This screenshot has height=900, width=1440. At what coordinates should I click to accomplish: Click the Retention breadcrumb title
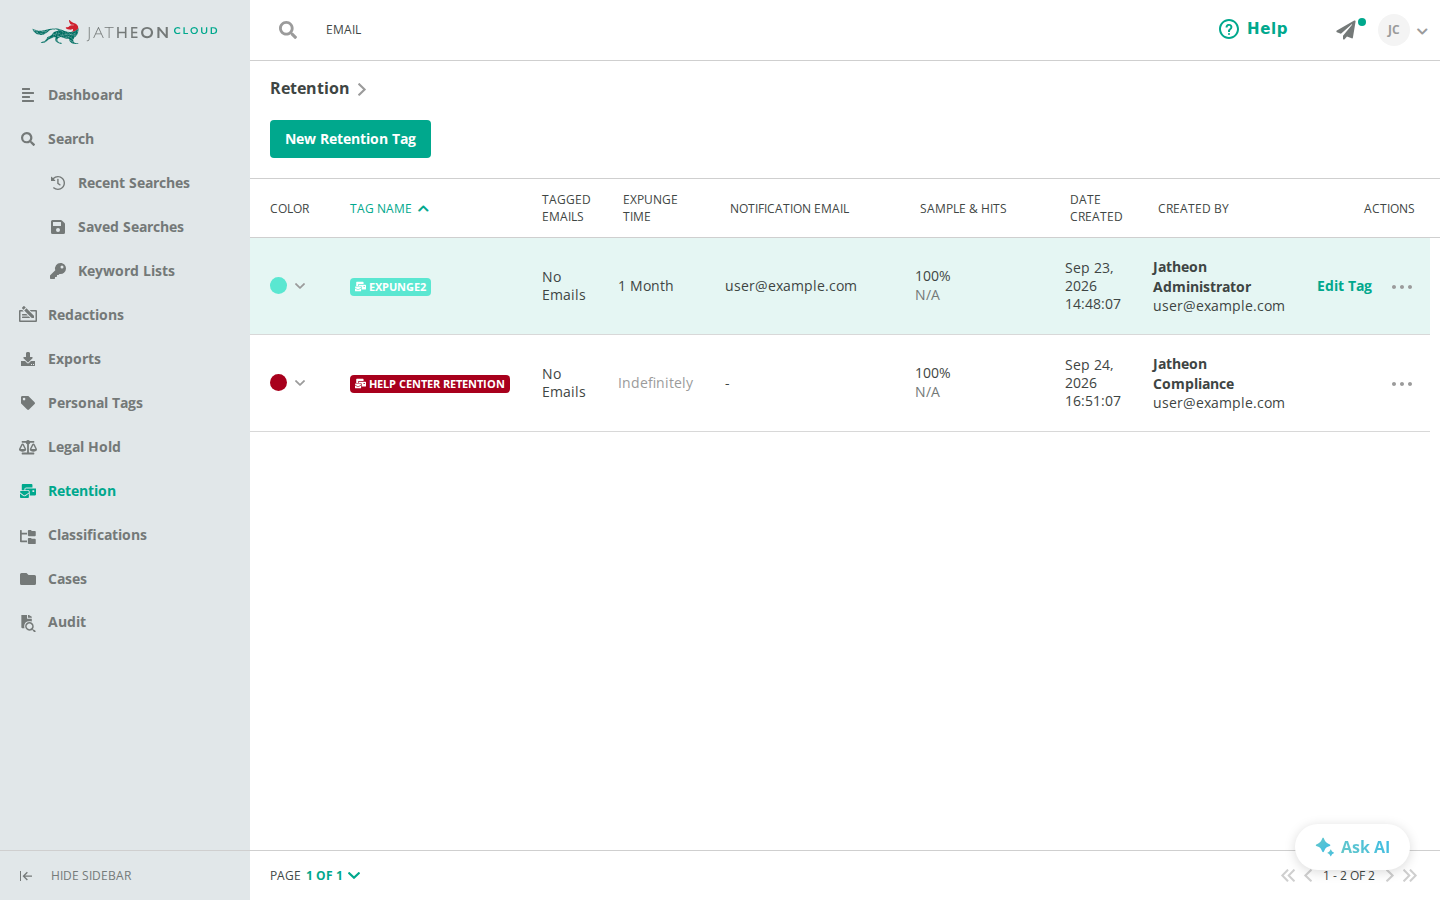coord(310,88)
